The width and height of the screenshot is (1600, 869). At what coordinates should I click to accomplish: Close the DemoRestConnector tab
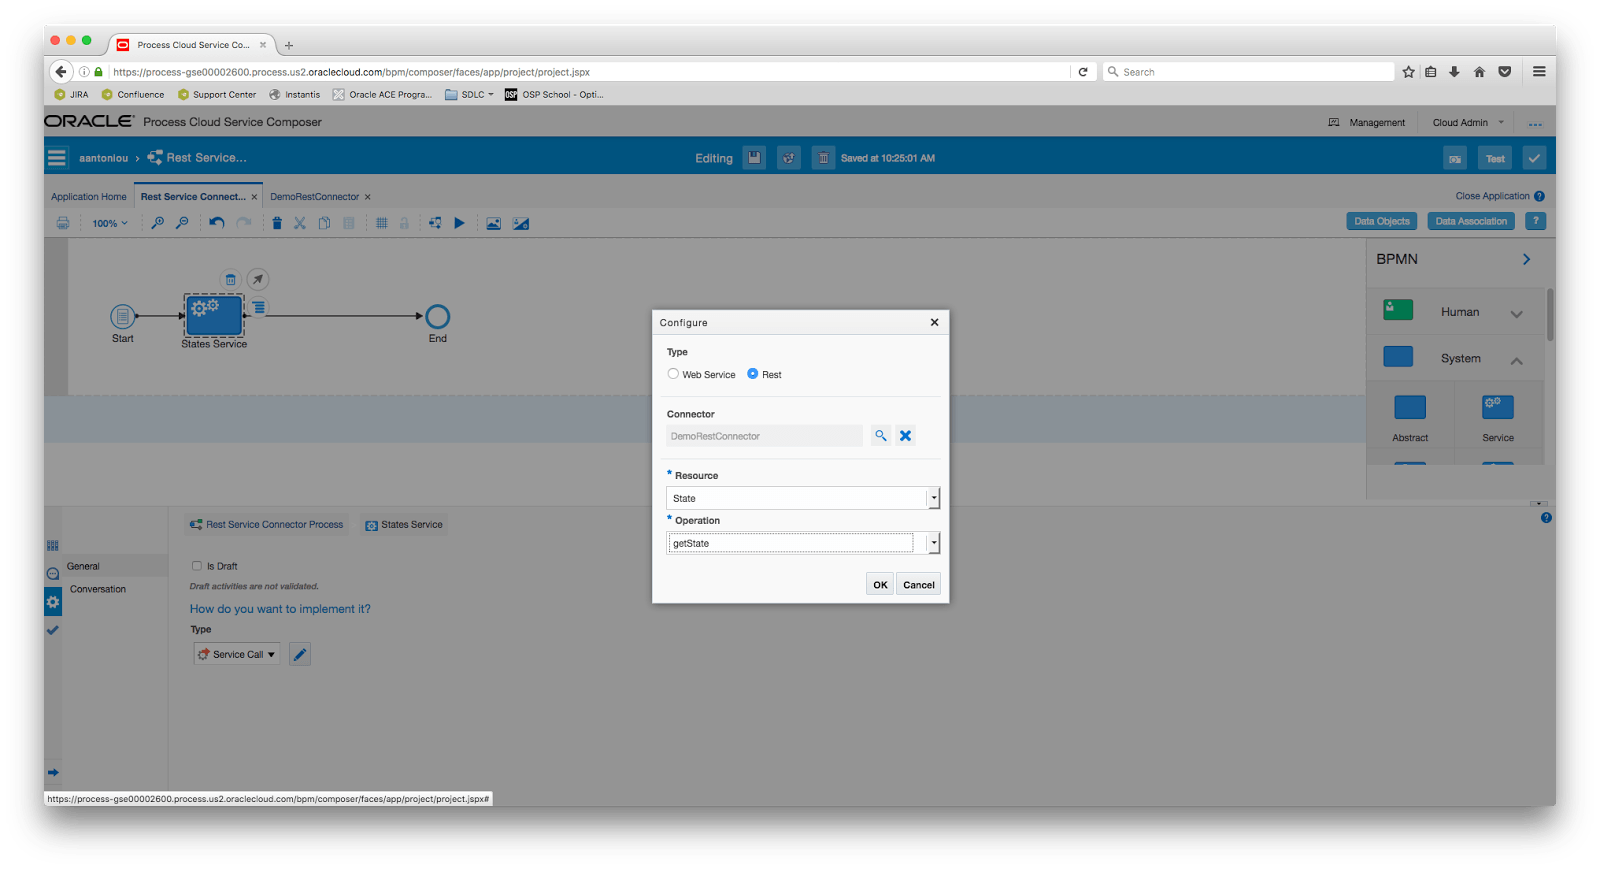point(368,197)
